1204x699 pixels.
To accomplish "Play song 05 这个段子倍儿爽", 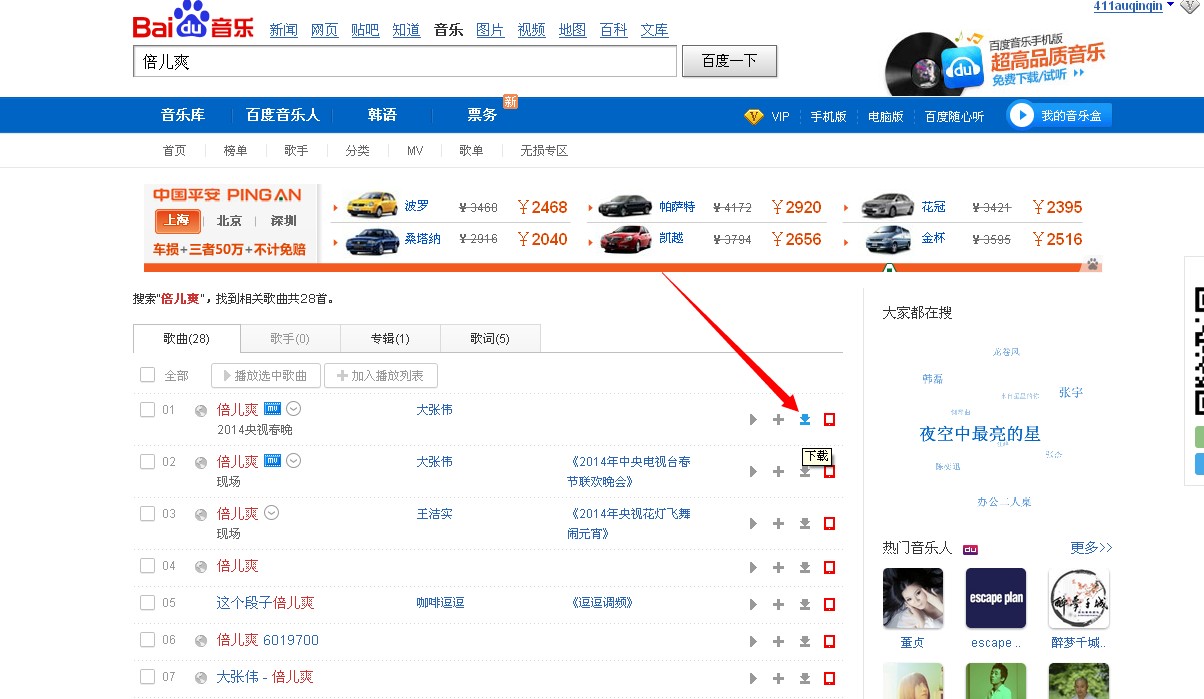I will point(753,604).
